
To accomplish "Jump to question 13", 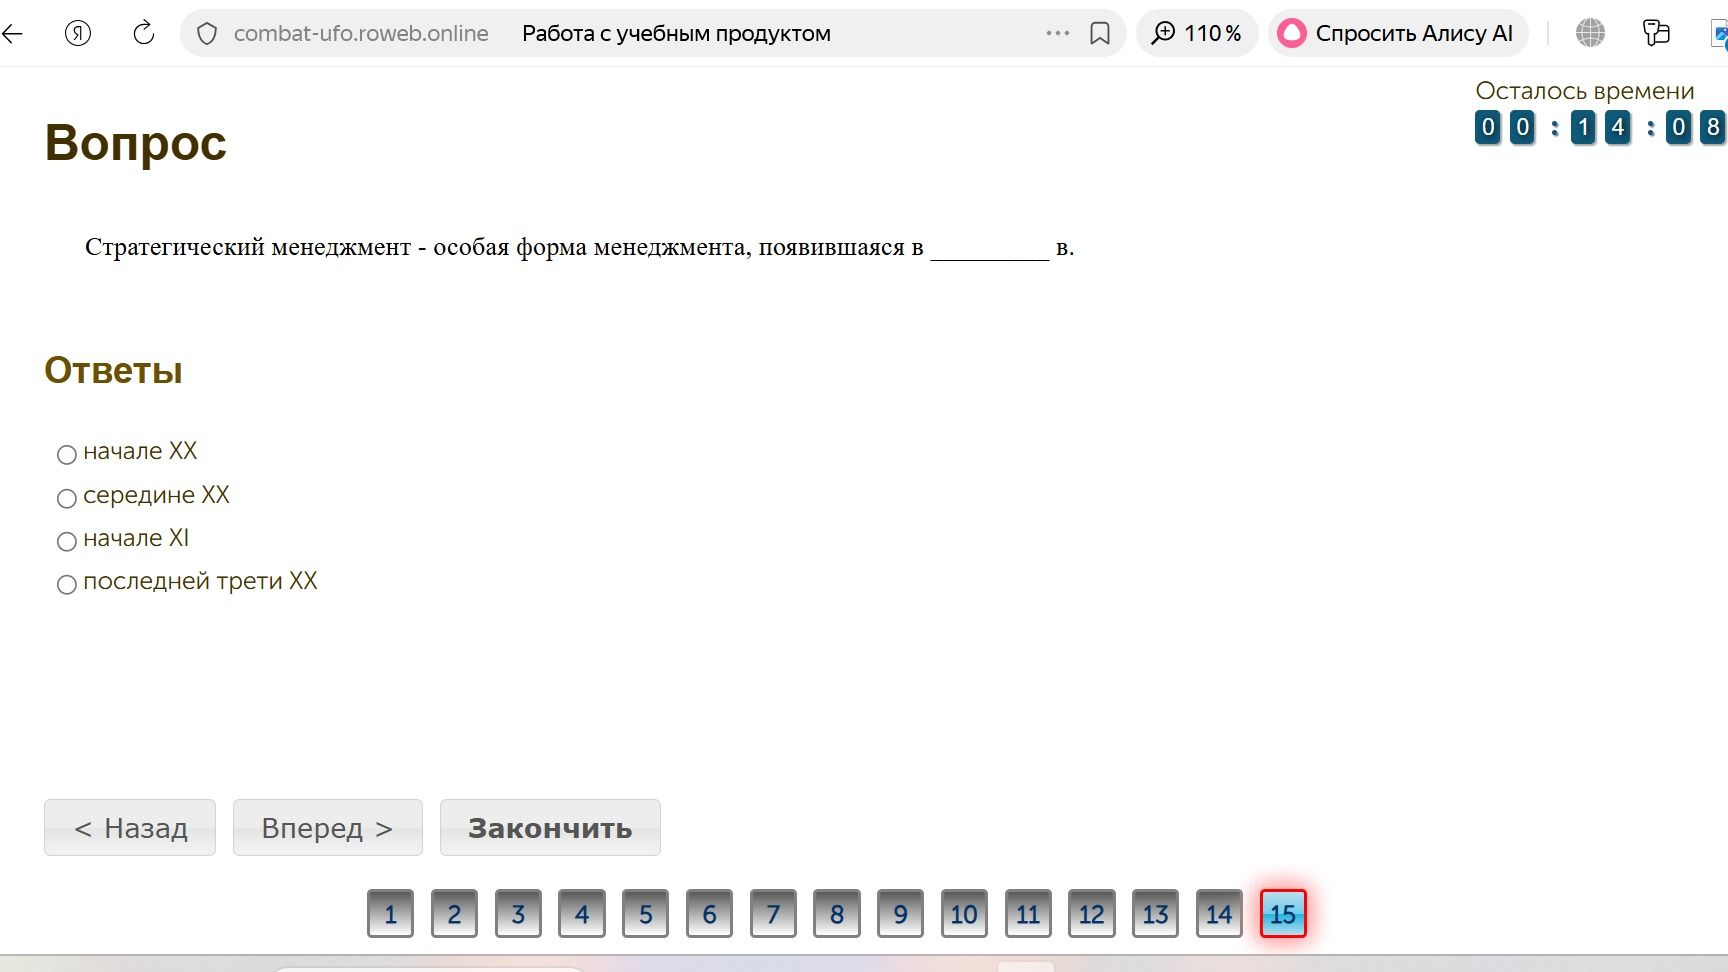I will [x=1155, y=914].
